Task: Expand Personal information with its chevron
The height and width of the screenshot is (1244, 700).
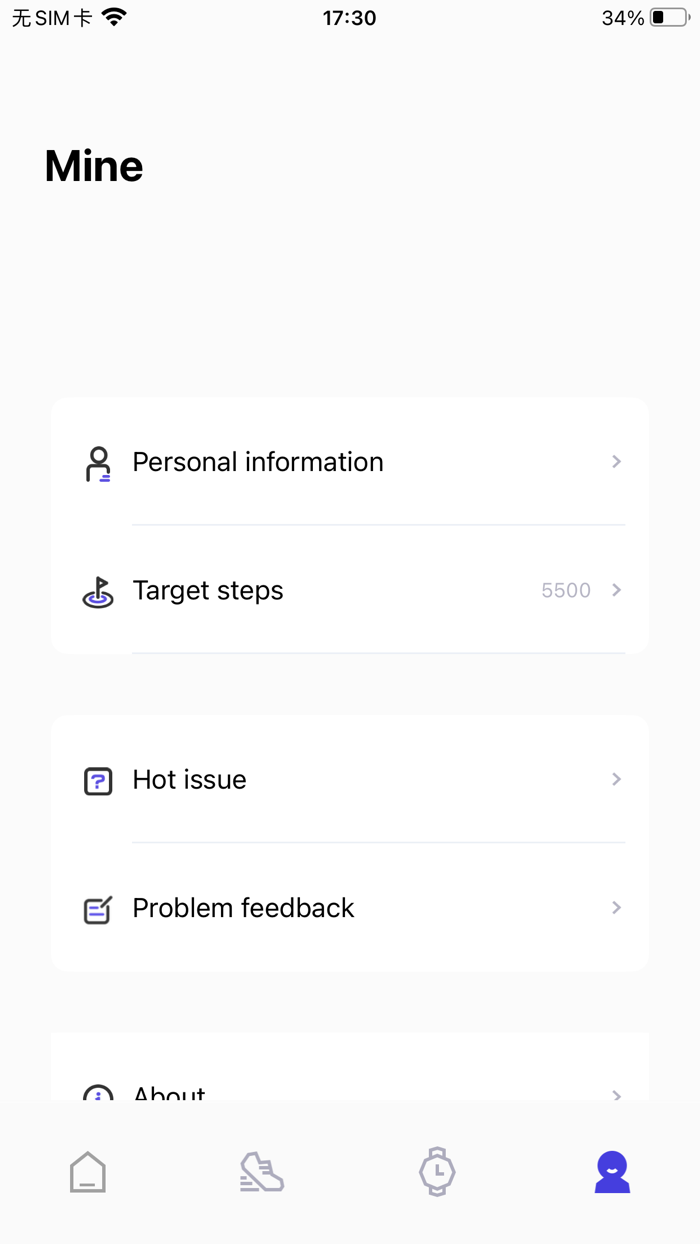Action: coord(617,462)
